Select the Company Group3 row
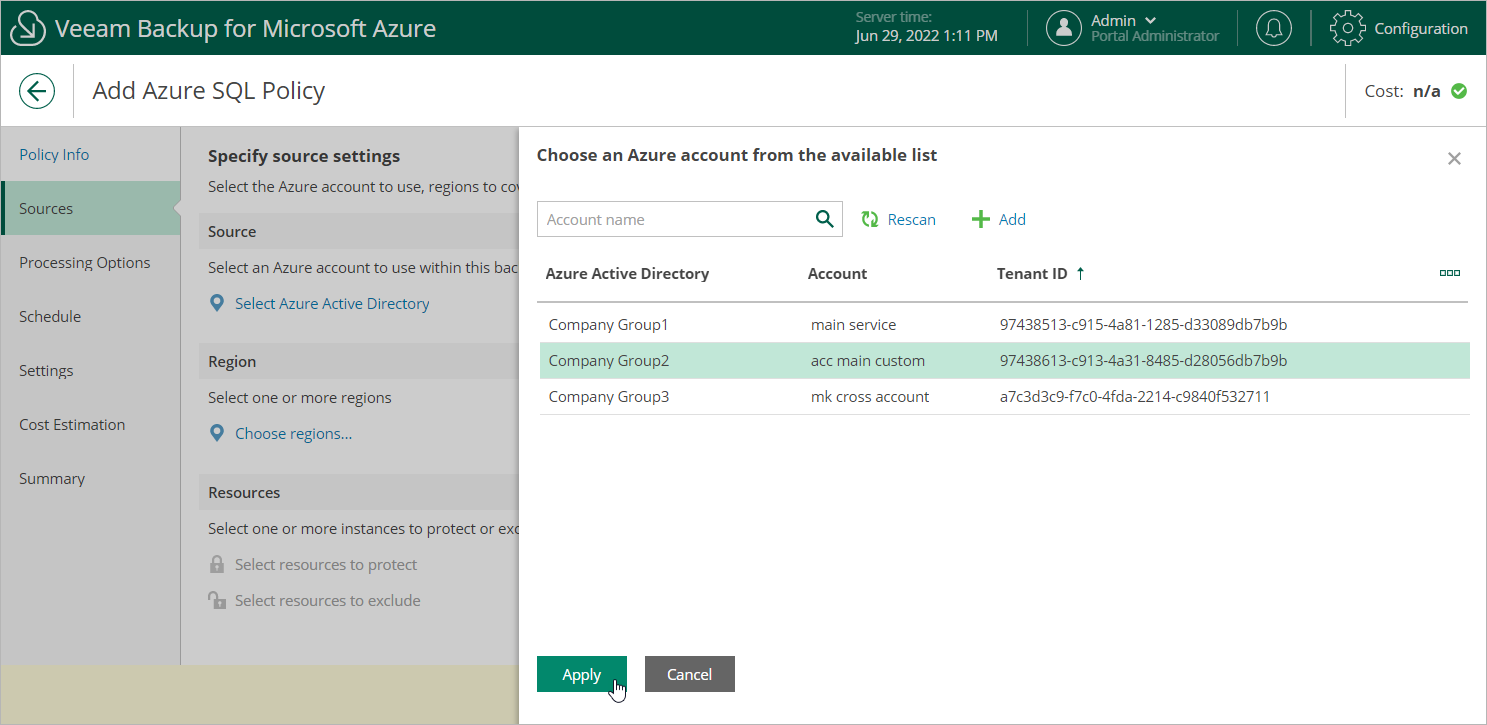This screenshot has width=1487, height=725. 608,396
